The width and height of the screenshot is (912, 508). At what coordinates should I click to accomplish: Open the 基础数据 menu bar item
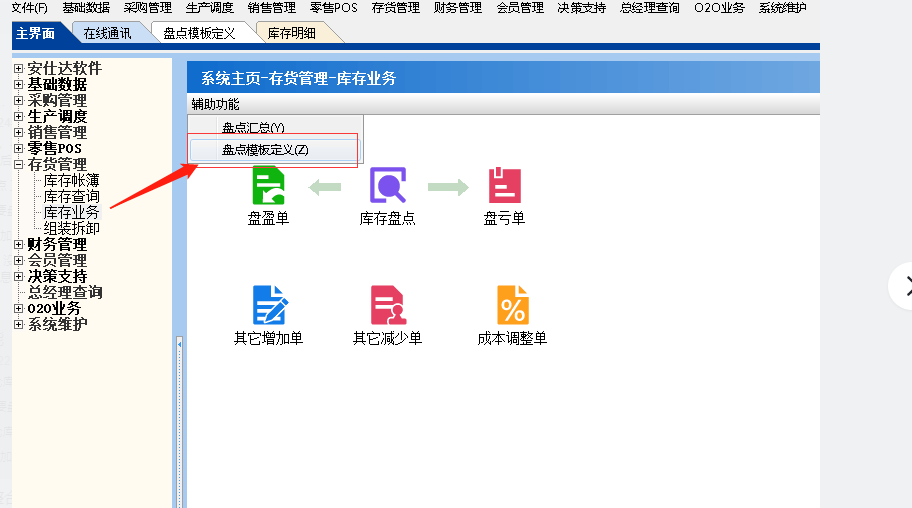point(86,8)
